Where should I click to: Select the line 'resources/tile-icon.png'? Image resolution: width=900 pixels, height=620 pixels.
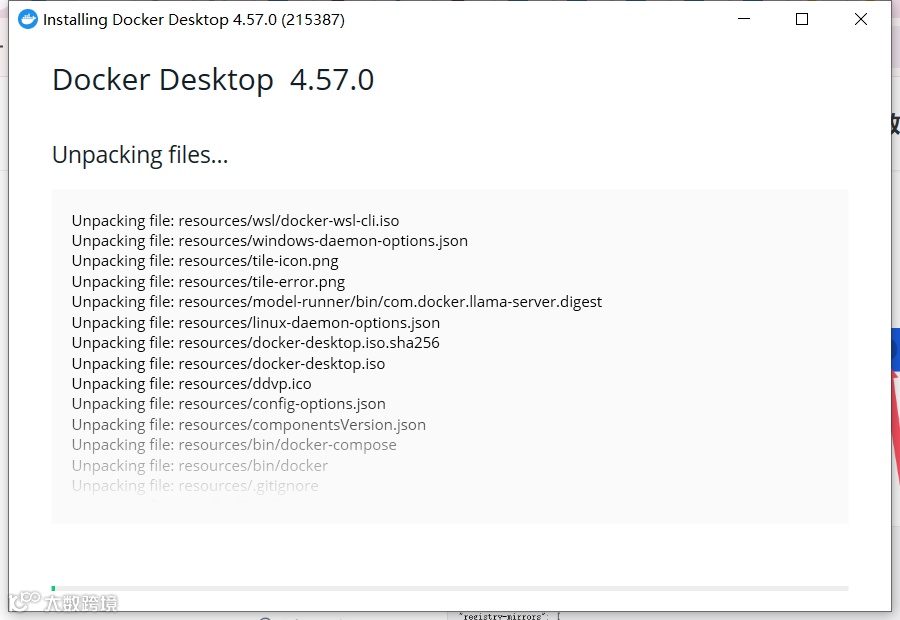pos(205,261)
